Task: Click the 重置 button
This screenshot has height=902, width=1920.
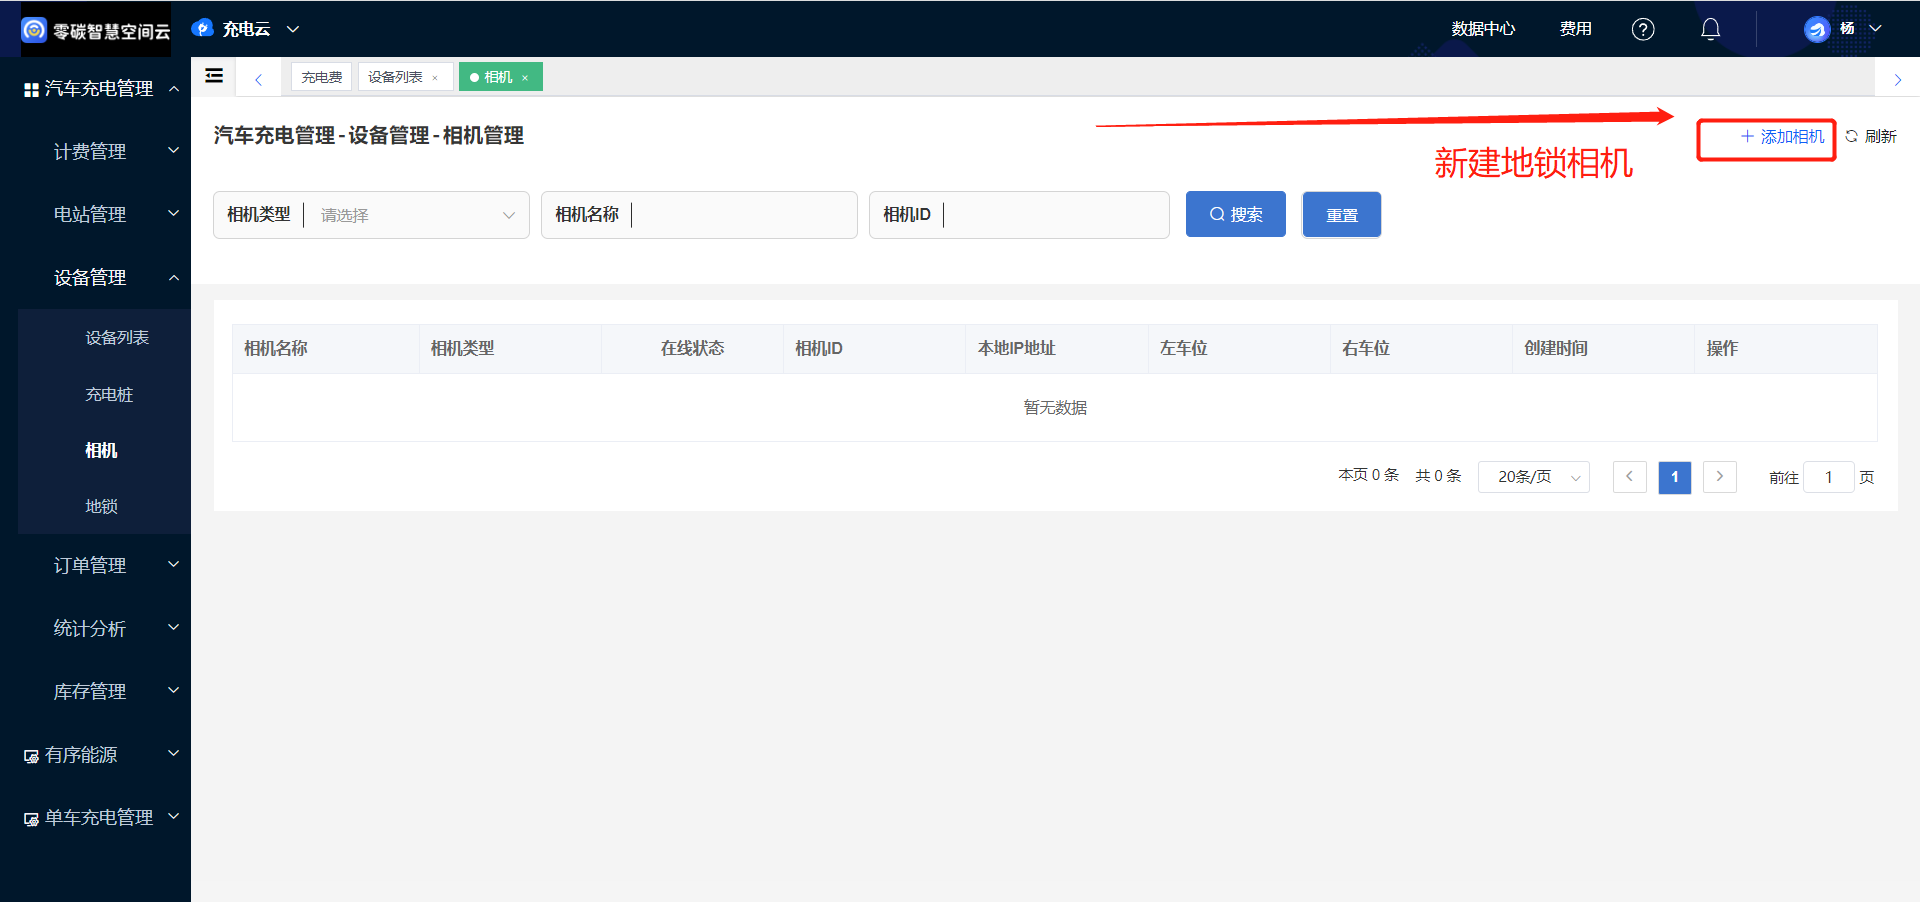Action: tap(1341, 215)
